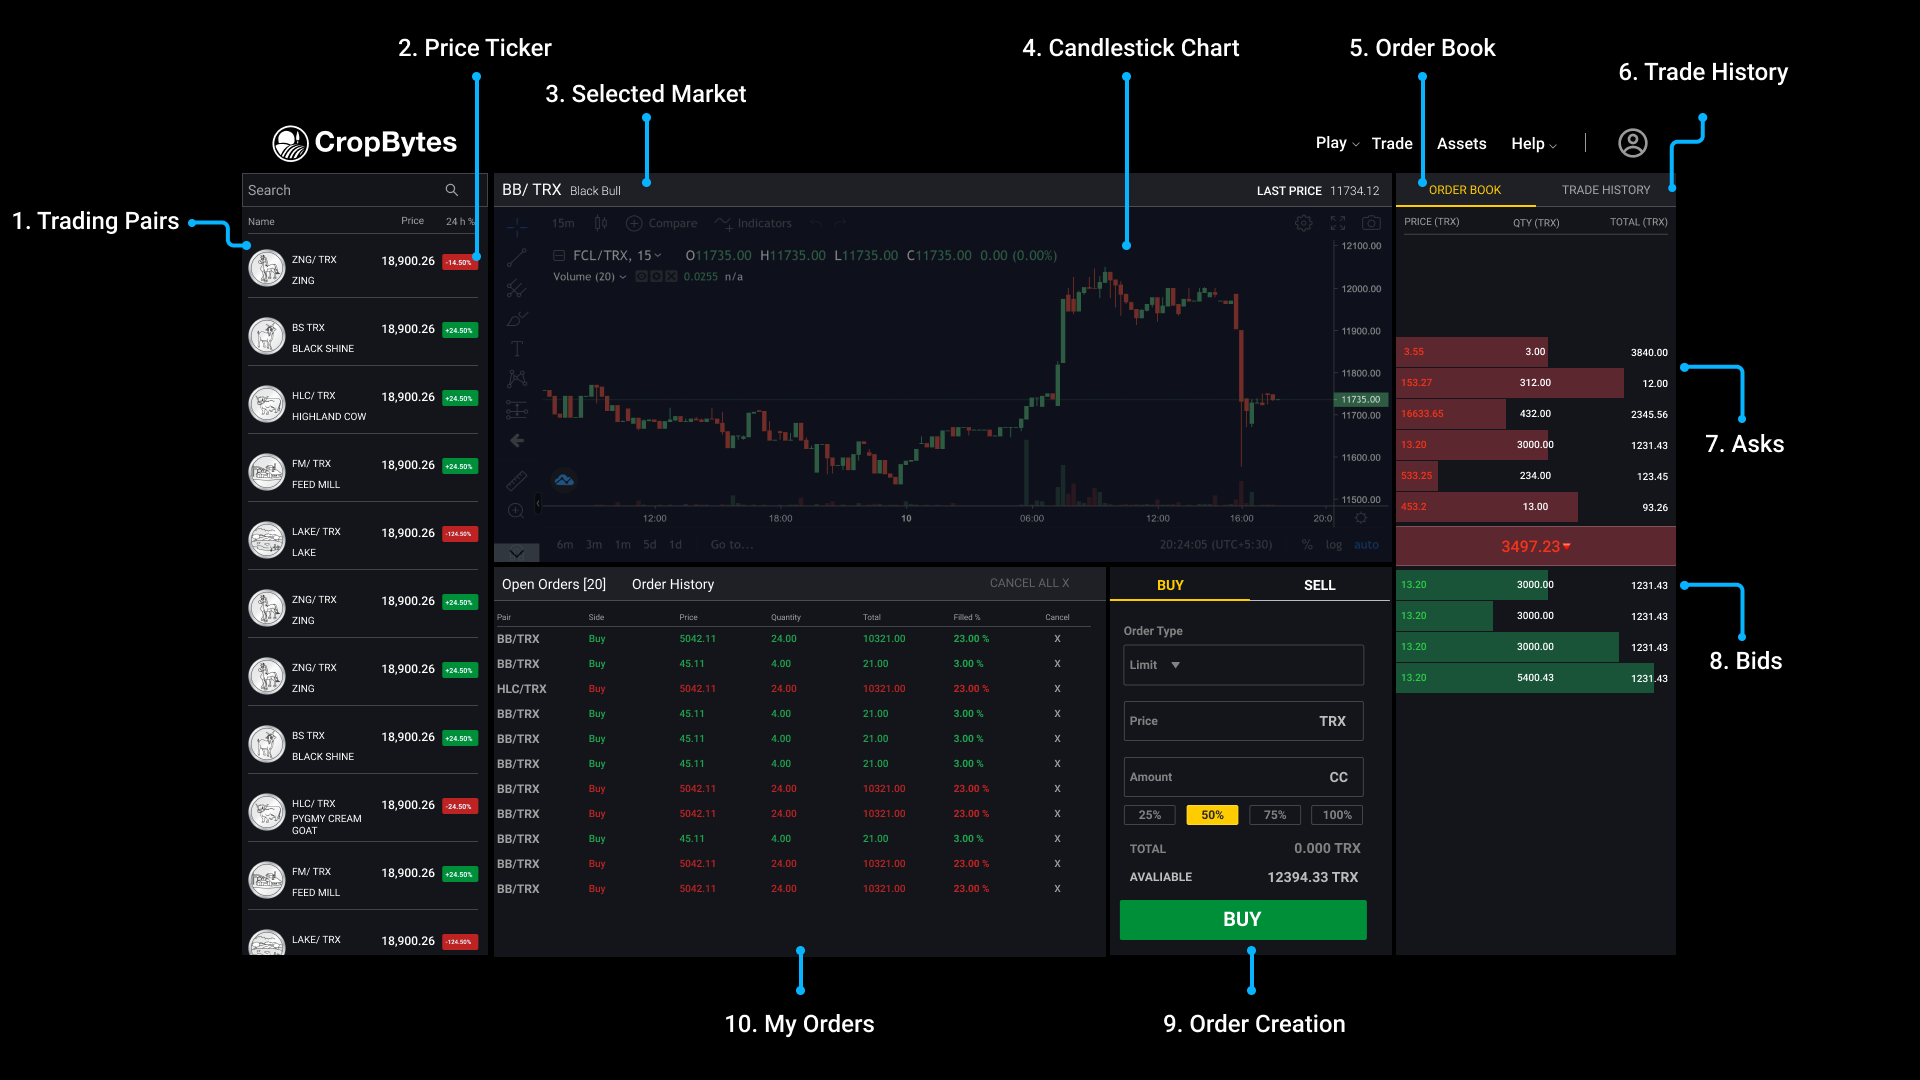This screenshot has height=1080, width=1920.
Task: Select the ruler measure tool
Action: point(516,480)
